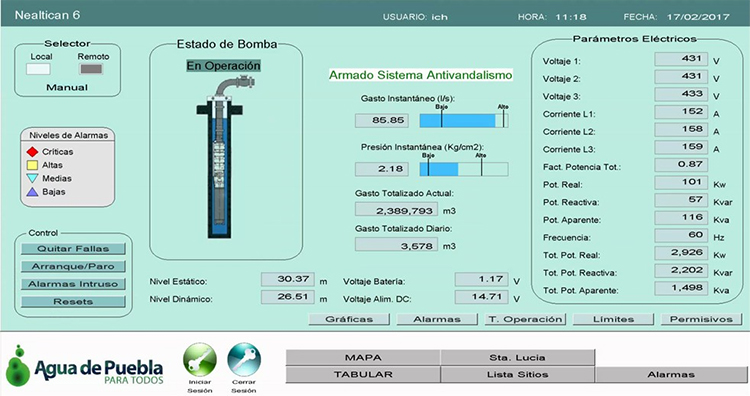
Task: Click the FECHA 17/02/2017 display
Action: [x=676, y=17]
